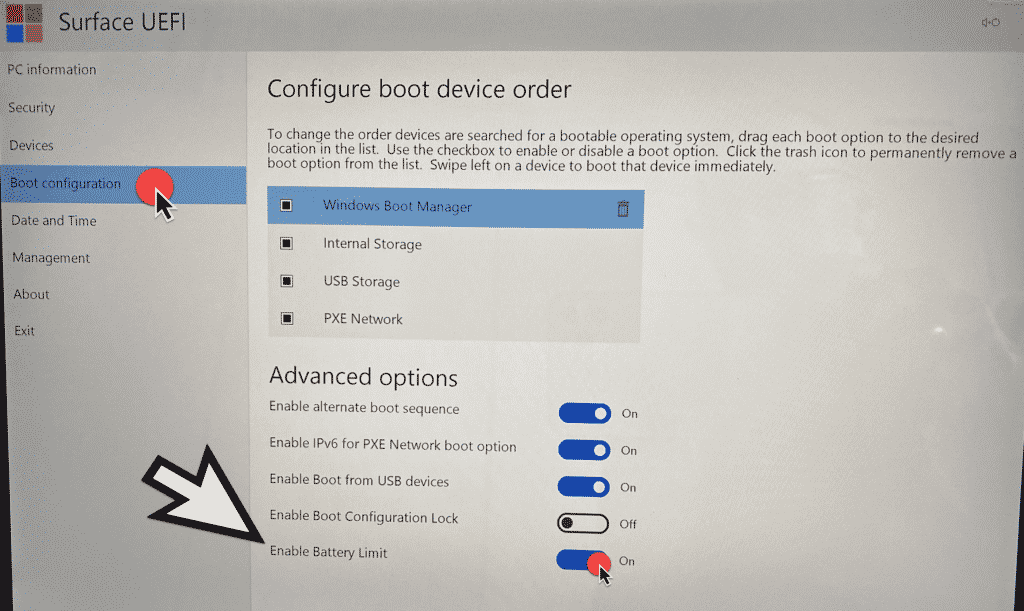
Task: Click the Enable alternate boot sequence label
Action: tap(364, 408)
